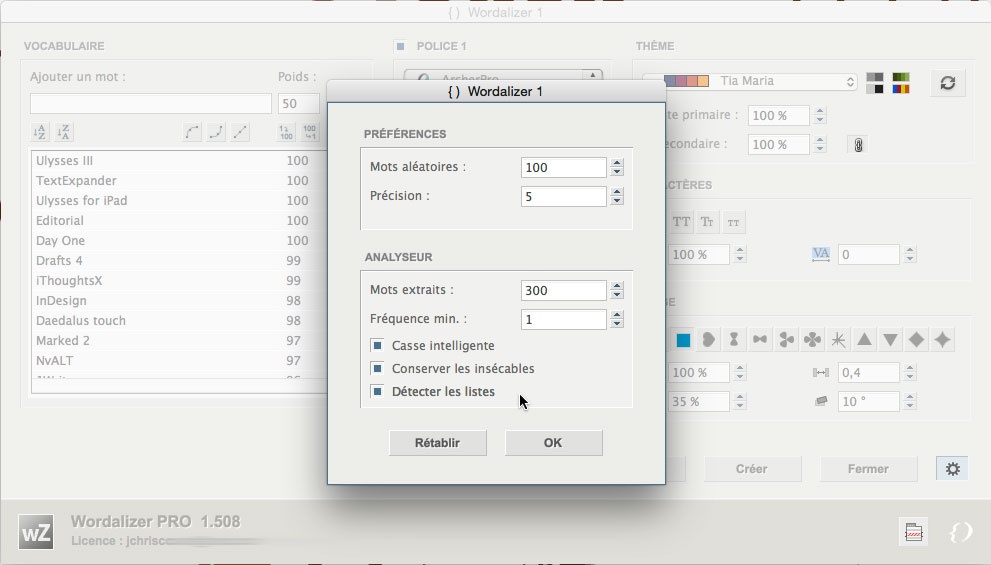Click the Poids field showing 50
Screen dimensions: 991x565
(299, 104)
